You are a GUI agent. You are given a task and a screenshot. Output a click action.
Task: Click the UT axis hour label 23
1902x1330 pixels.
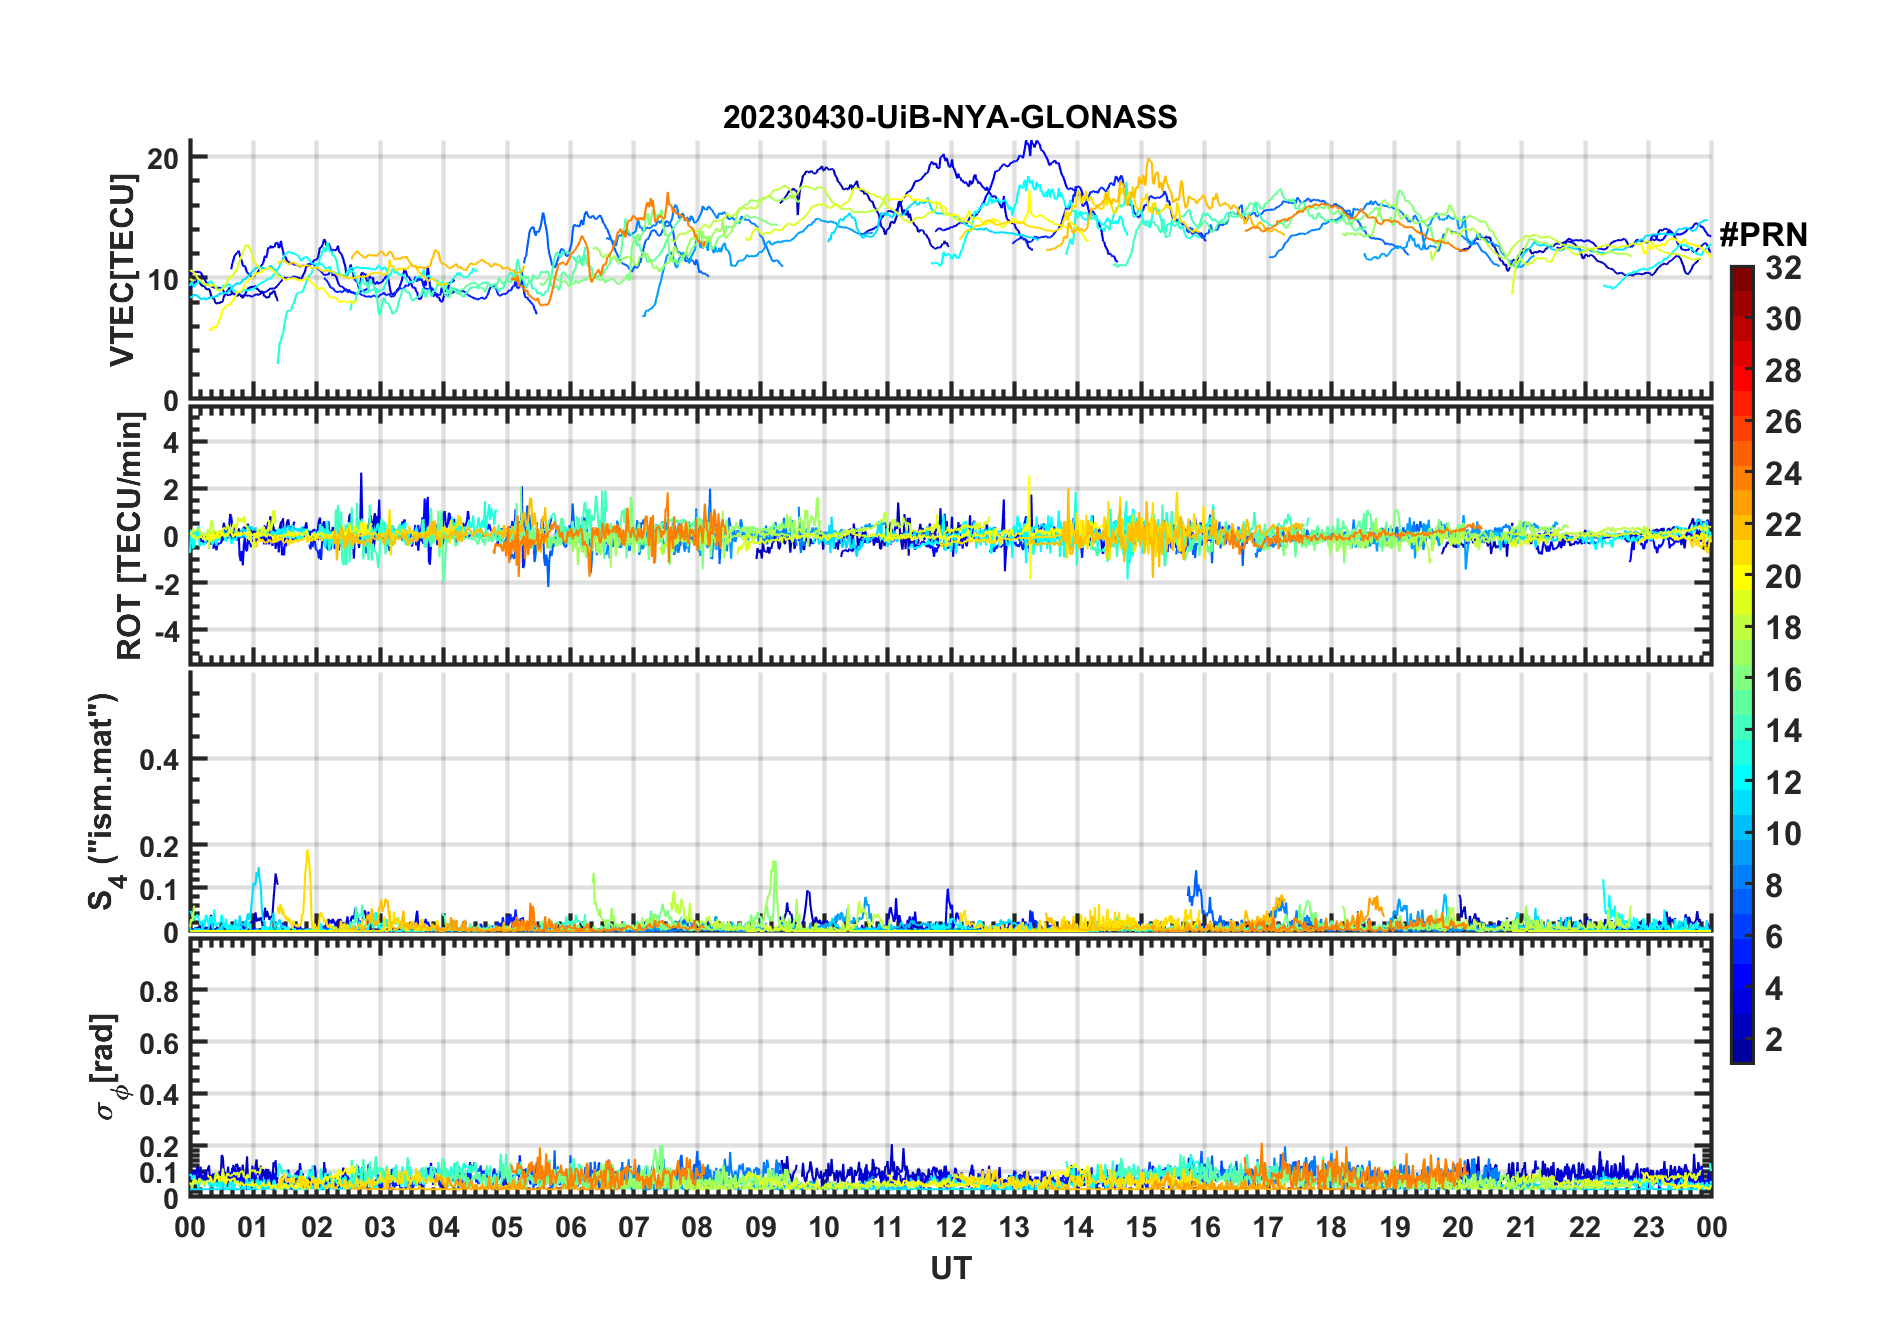(1649, 1227)
